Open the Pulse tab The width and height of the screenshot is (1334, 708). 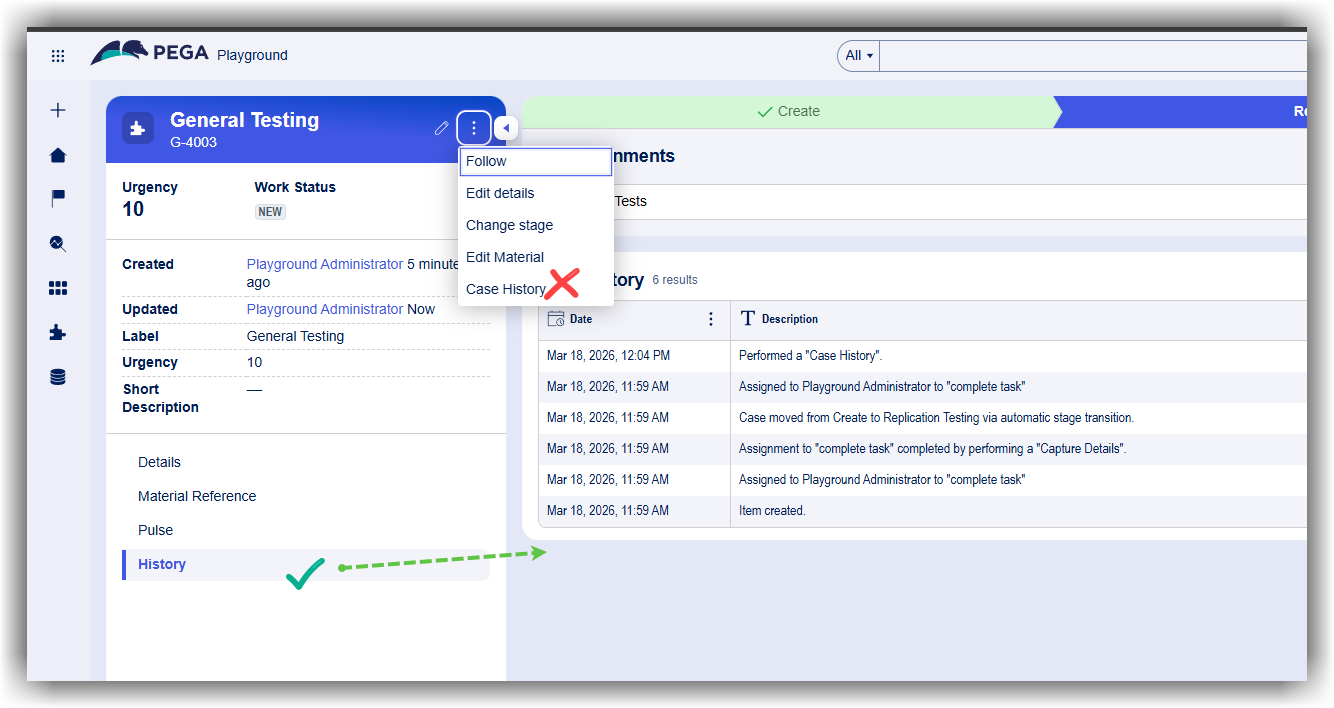[156, 530]
